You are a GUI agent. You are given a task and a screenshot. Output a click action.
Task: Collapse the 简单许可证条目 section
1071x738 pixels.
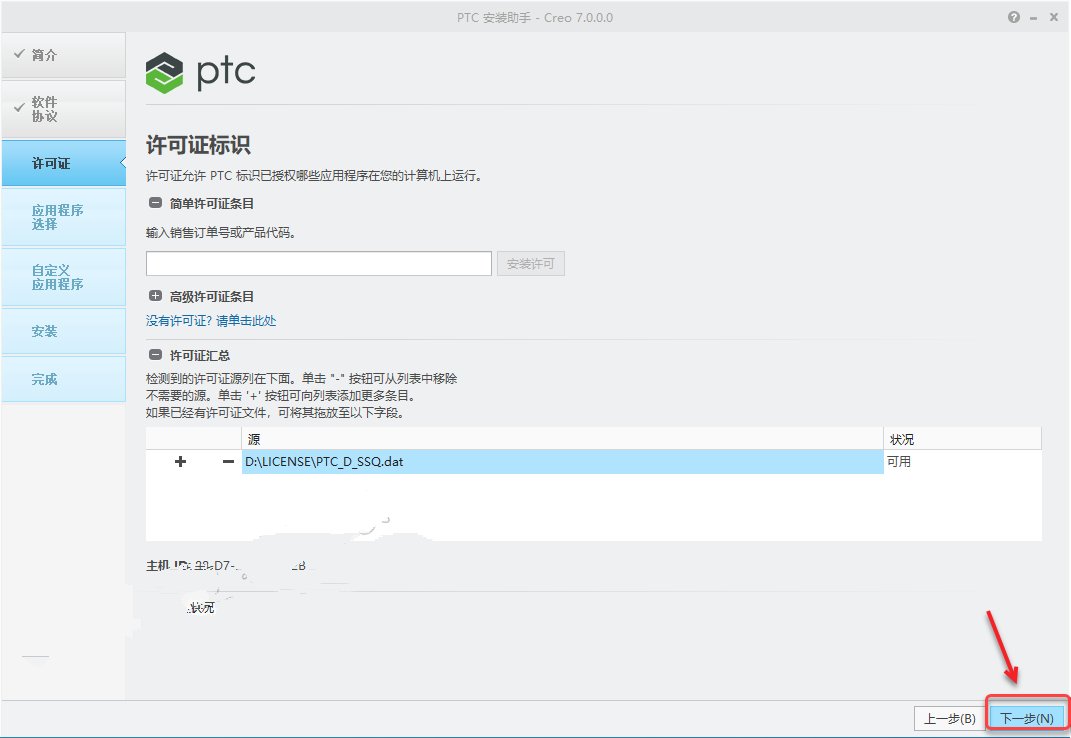(156, 203)
